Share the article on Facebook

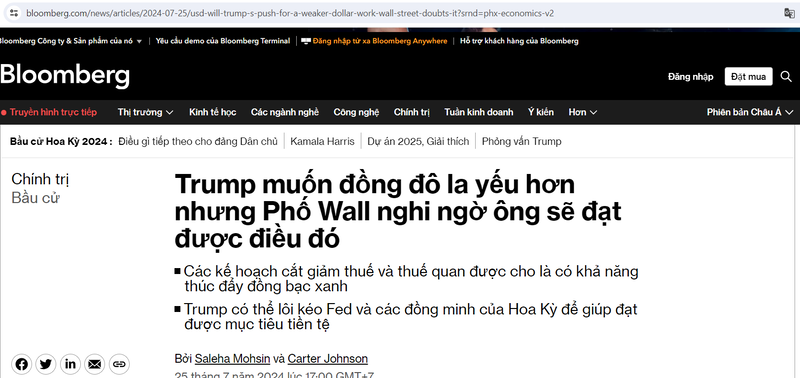21,364
